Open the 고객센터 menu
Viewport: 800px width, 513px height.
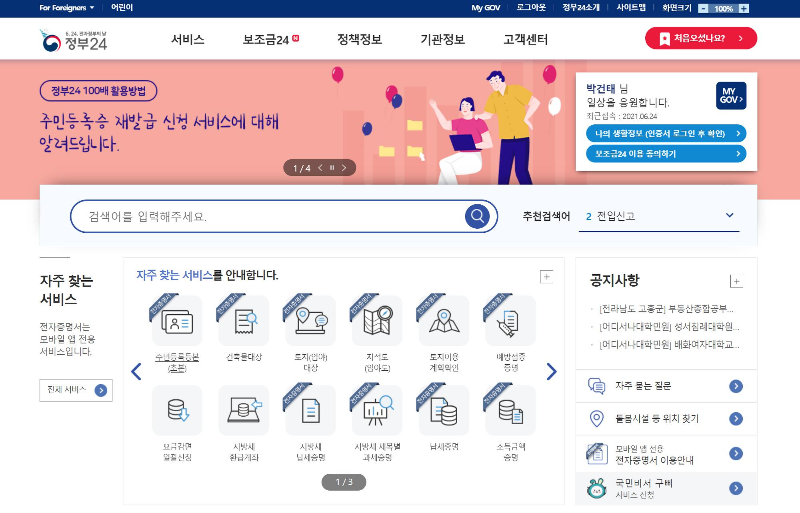click(x=526, y=40)
